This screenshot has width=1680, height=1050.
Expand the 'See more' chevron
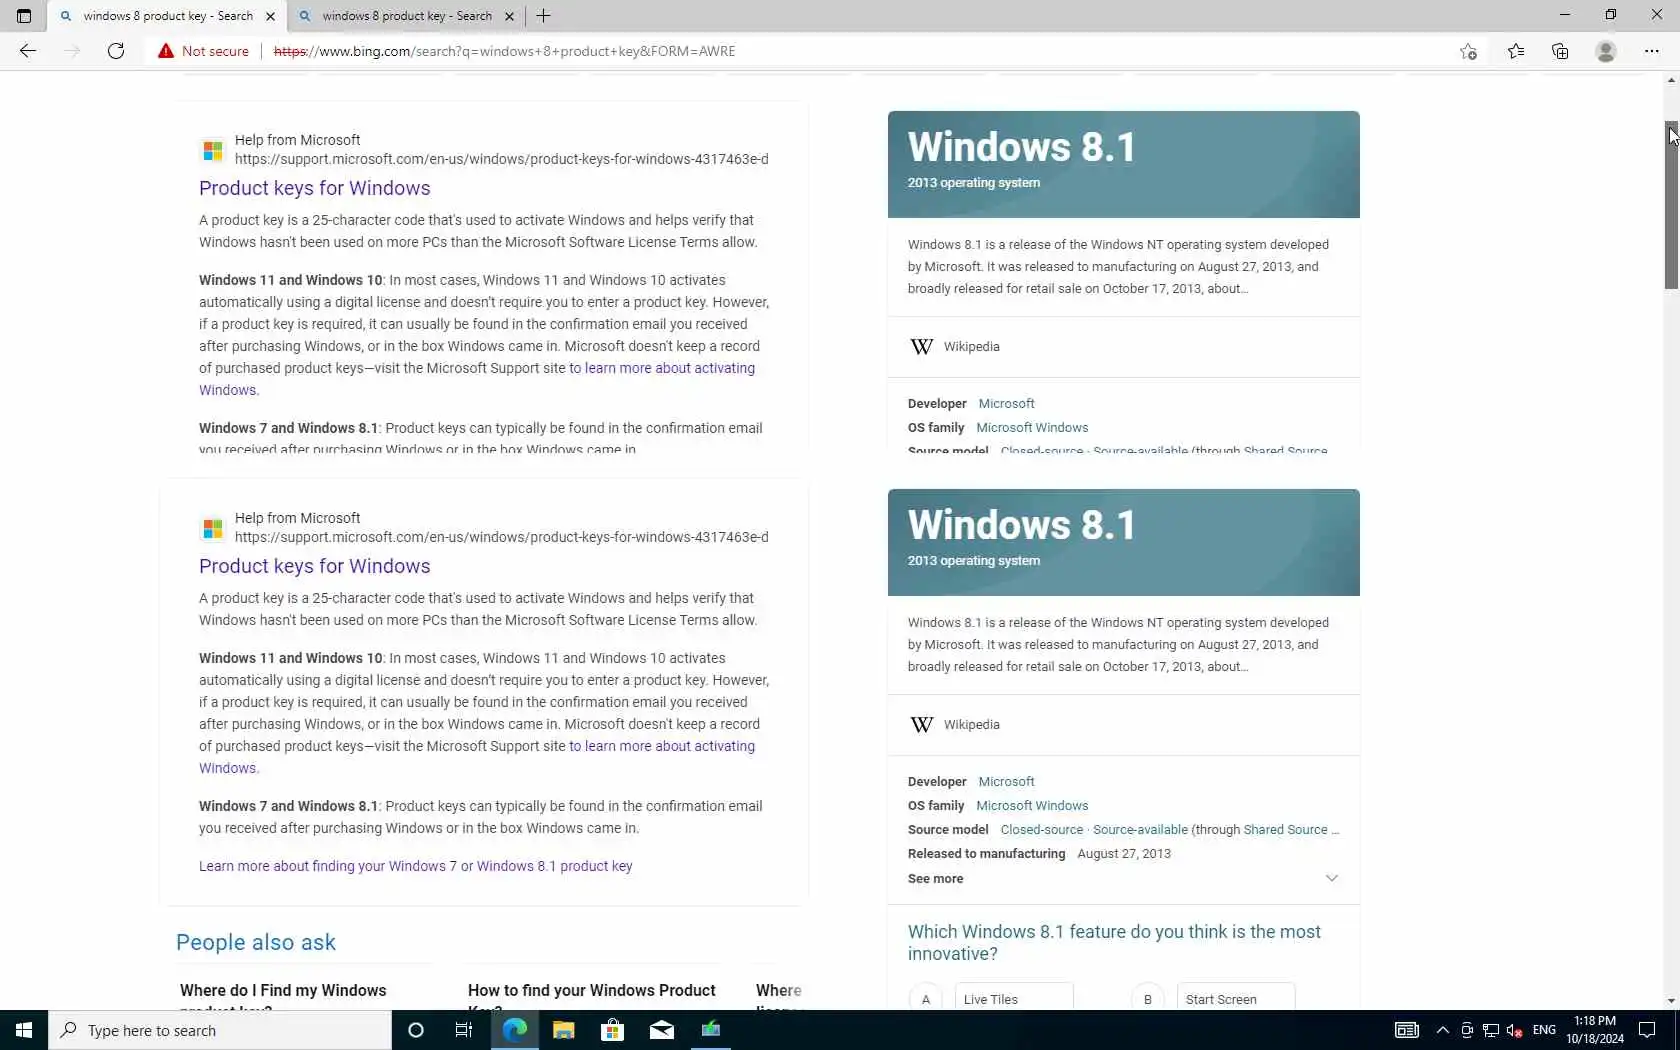pyautogui.click(x=1332, y=878)
